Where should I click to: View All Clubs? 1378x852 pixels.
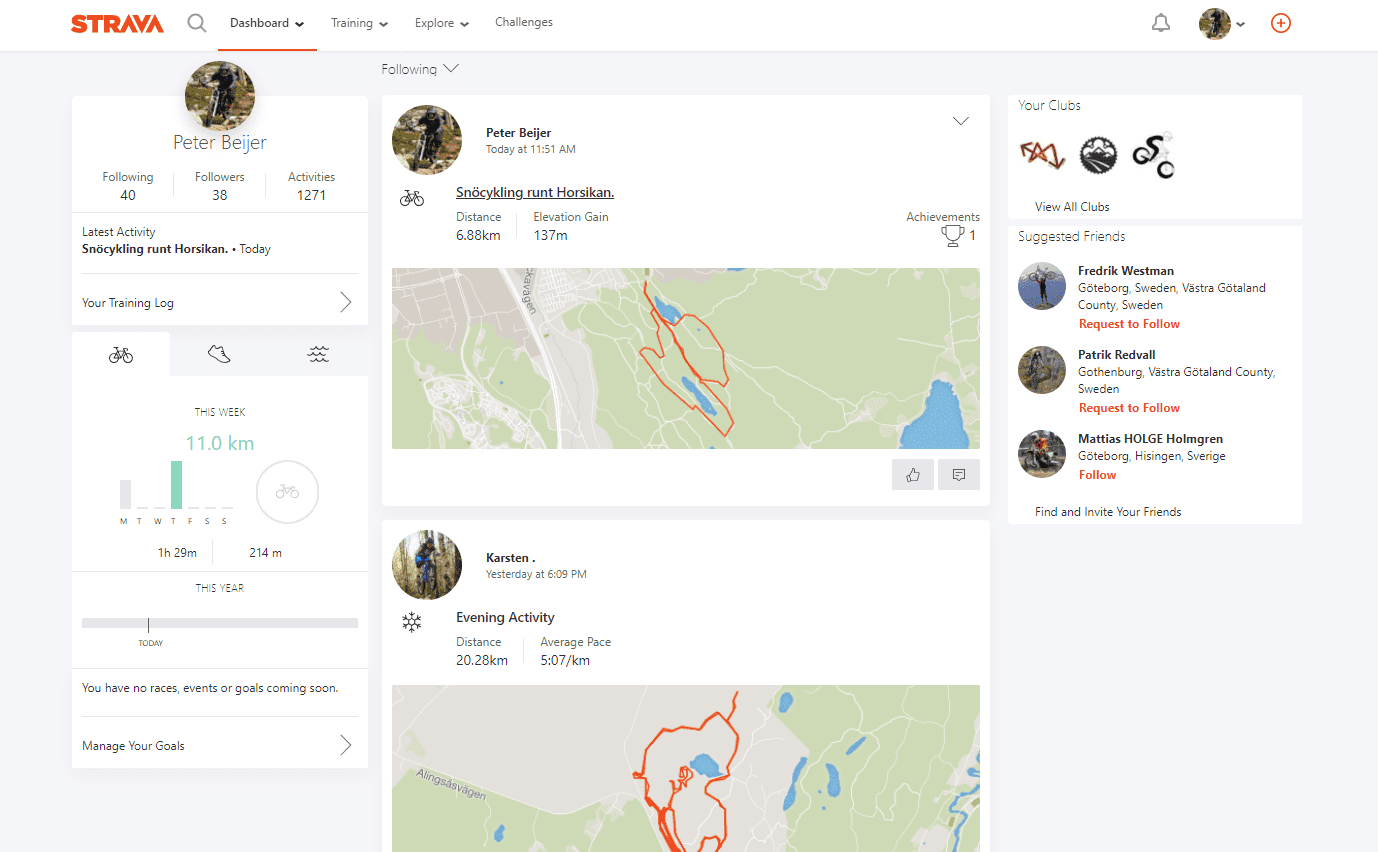tap(1071, 206)
